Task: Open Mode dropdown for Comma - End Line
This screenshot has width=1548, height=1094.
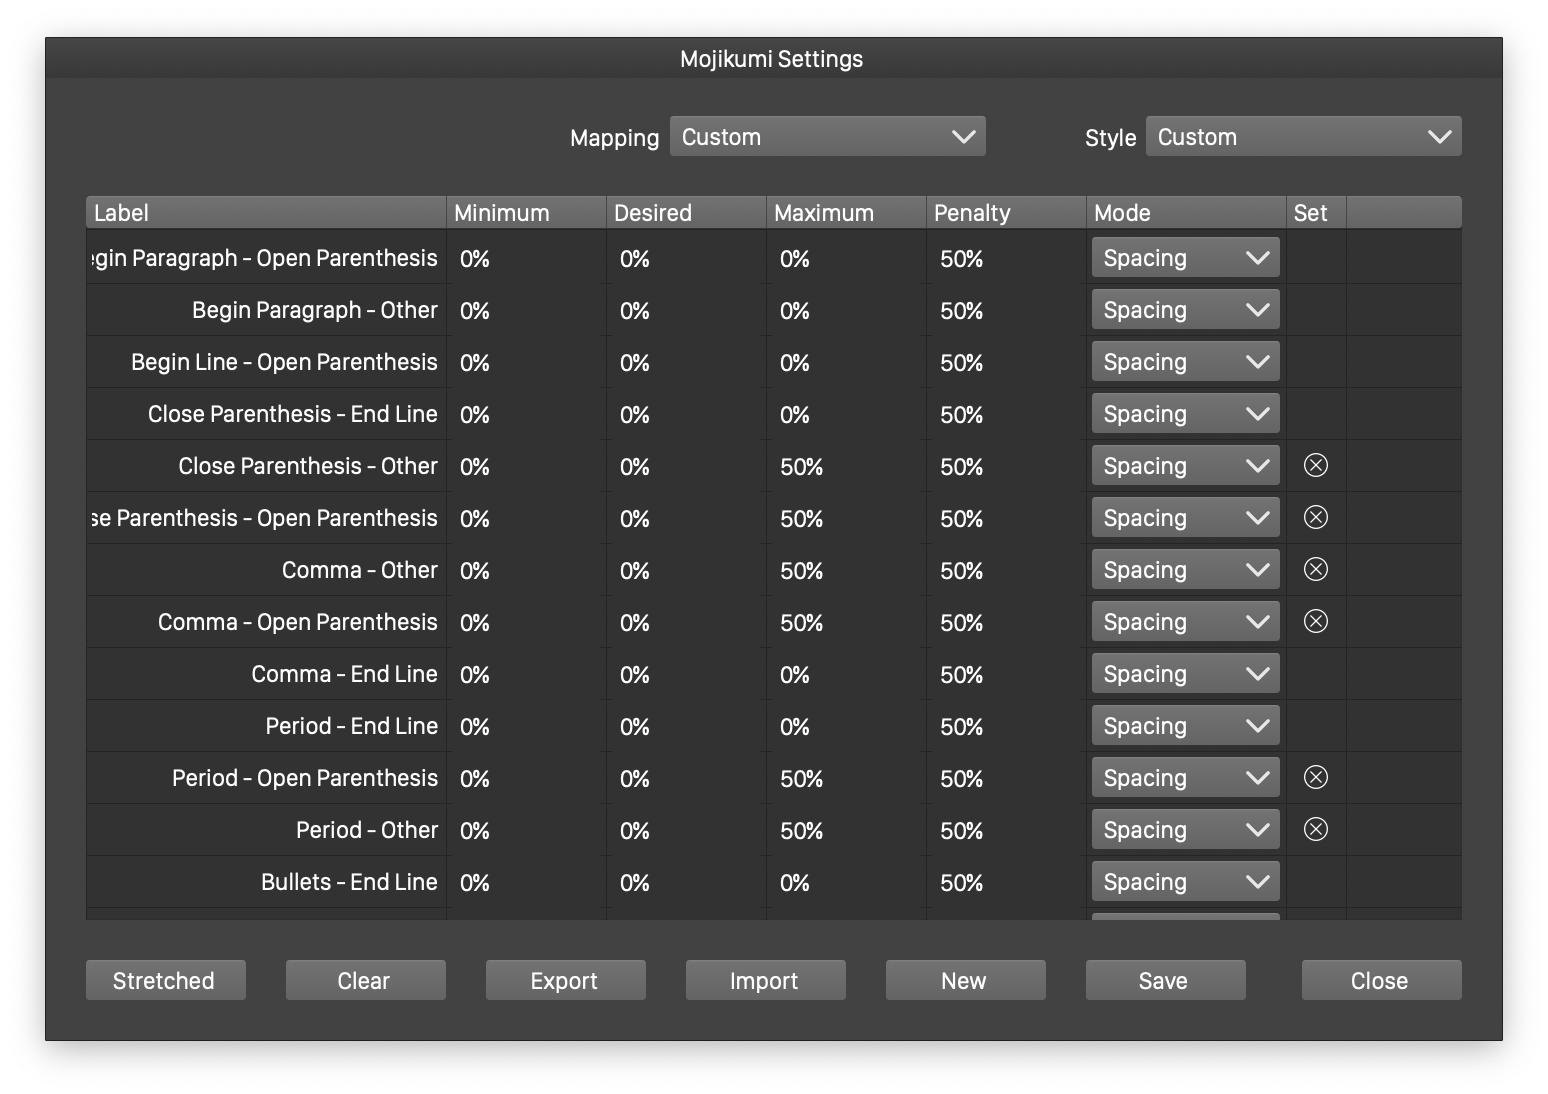Action: point(1185,674)
